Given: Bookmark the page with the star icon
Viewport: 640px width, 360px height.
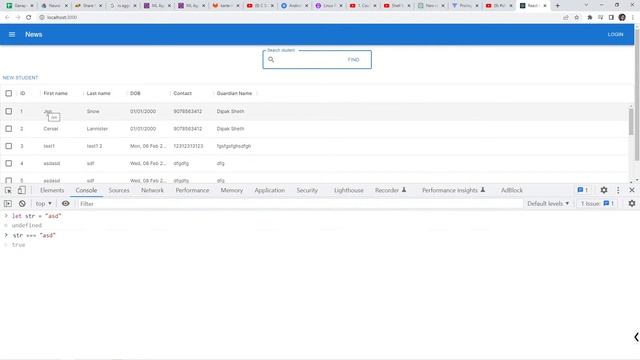Looking at the screenshot, I should [x=577, y=18].
